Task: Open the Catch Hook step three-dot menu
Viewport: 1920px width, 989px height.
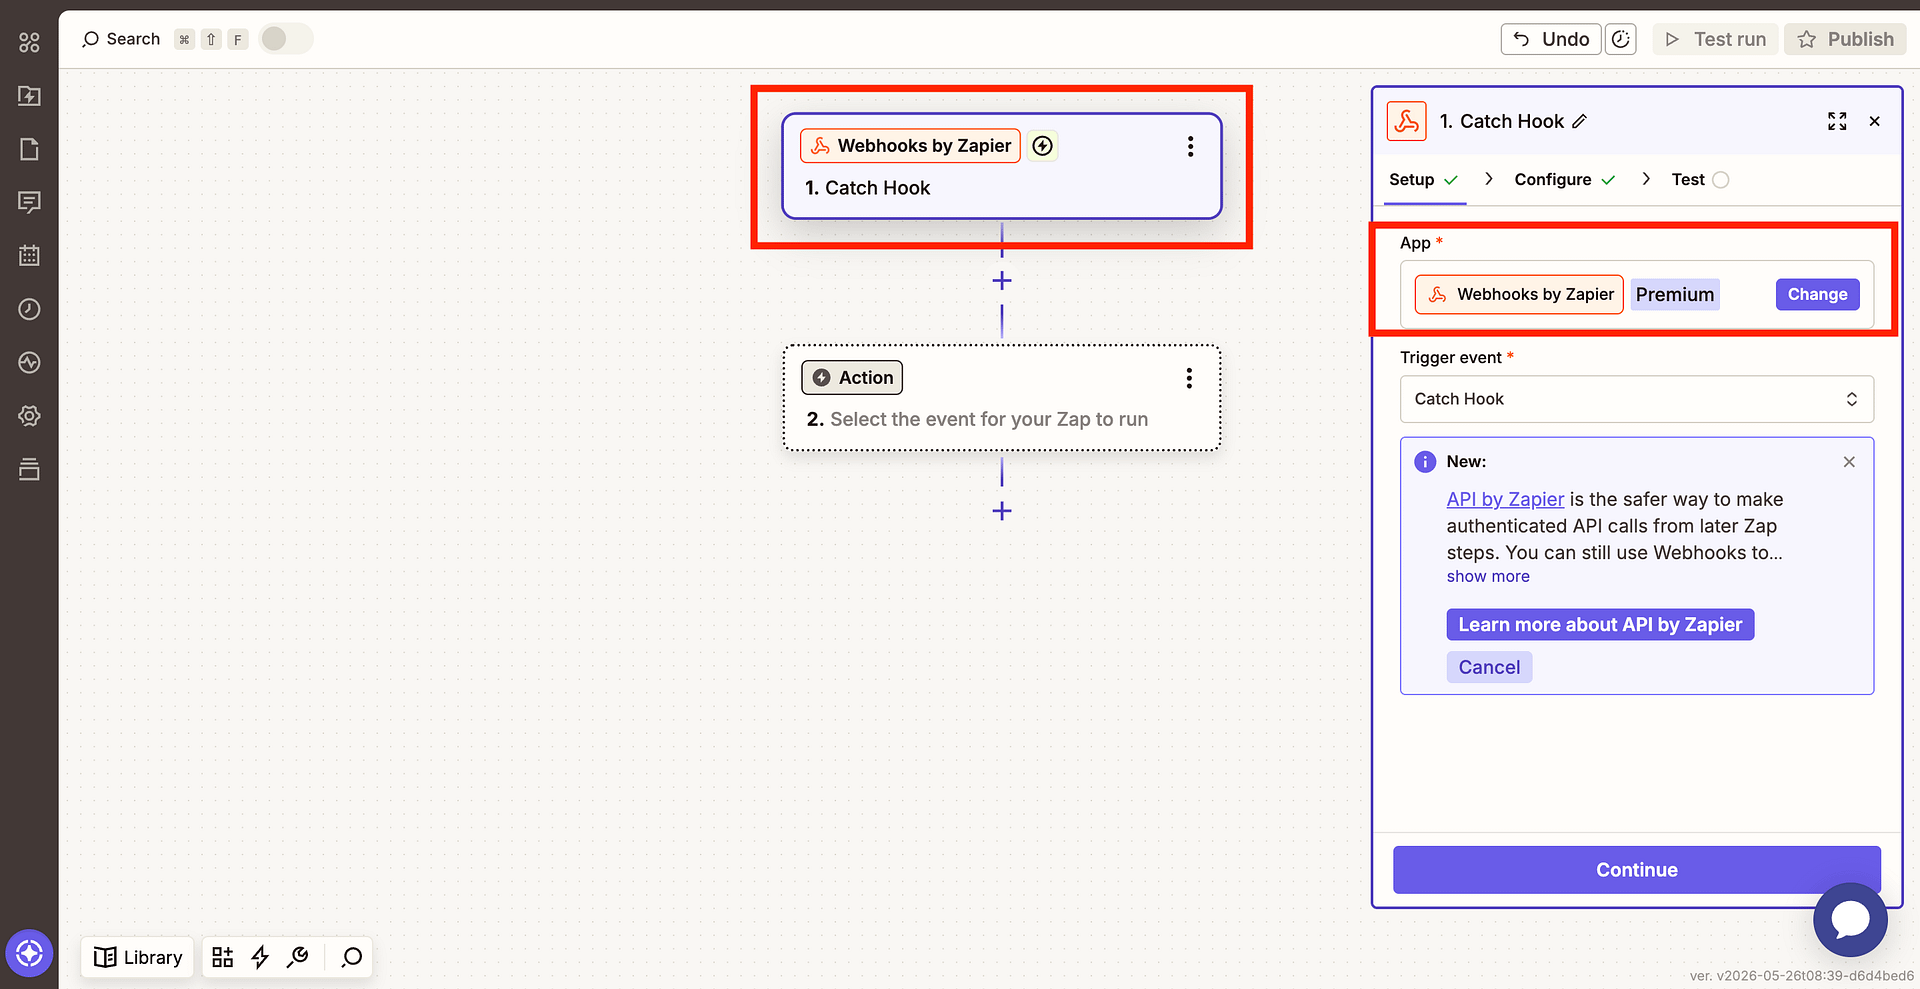Action: tap(1190, 147)
